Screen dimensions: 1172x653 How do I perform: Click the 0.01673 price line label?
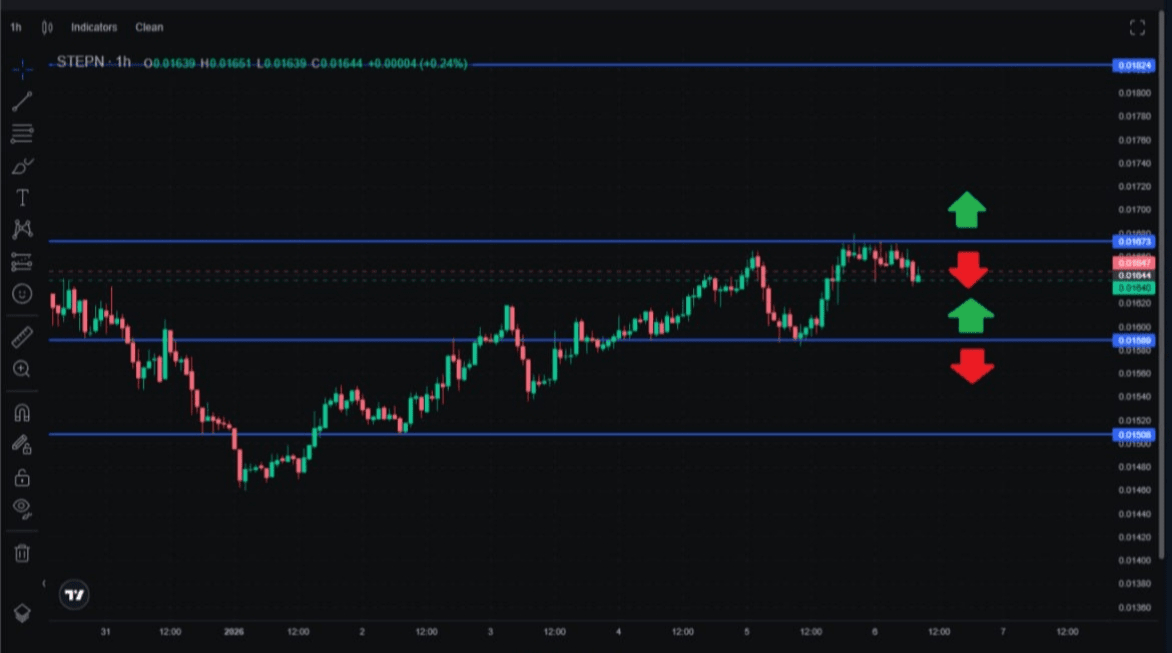click(x=1134, y=241)
